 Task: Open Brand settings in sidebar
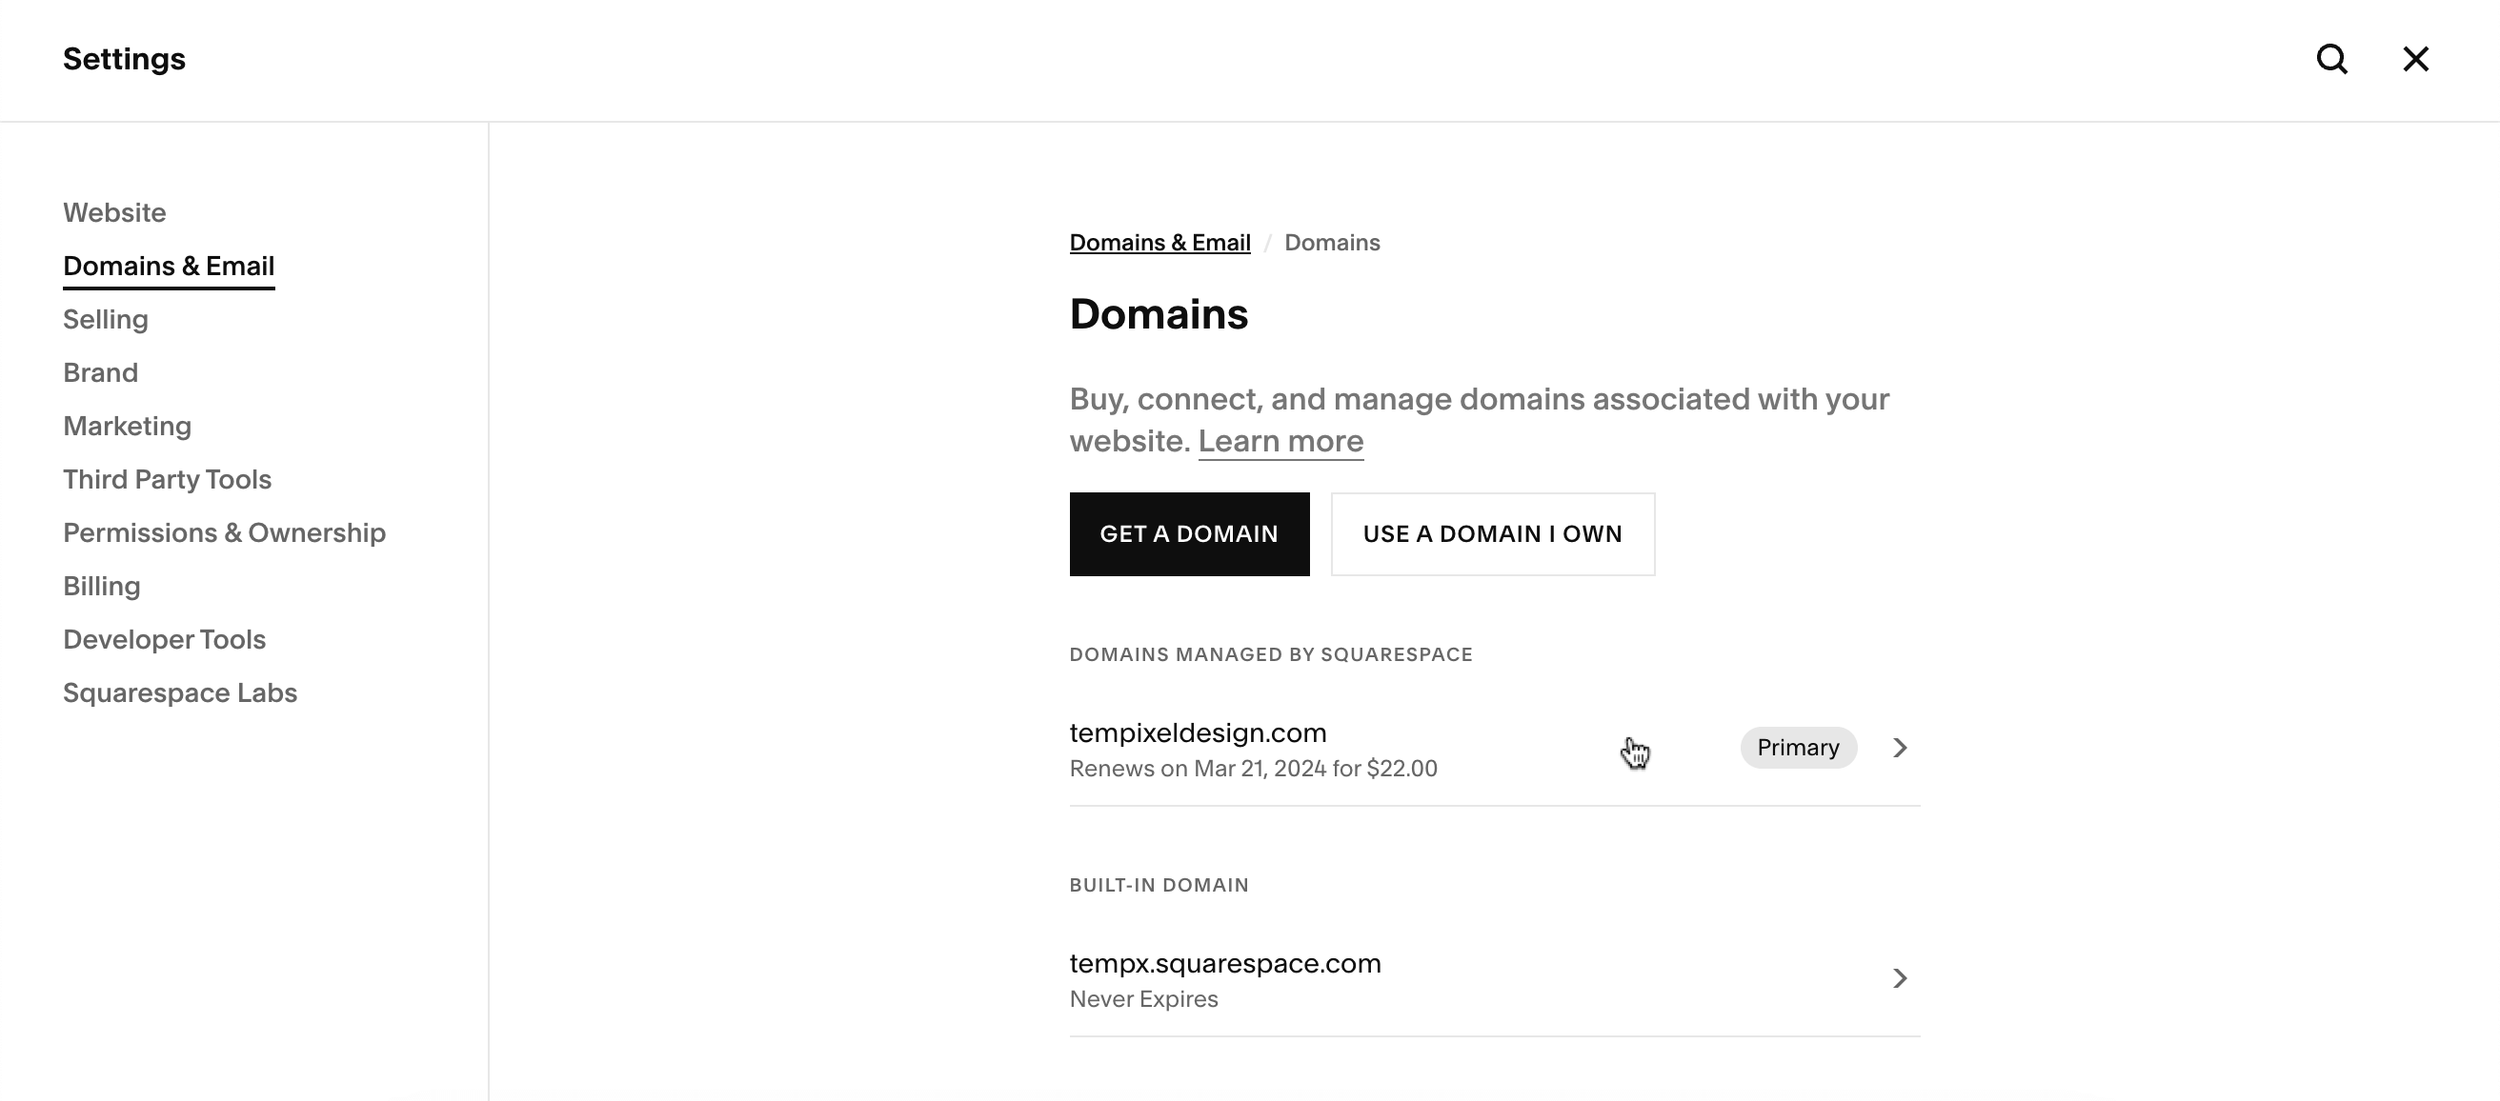click(100, 373)
